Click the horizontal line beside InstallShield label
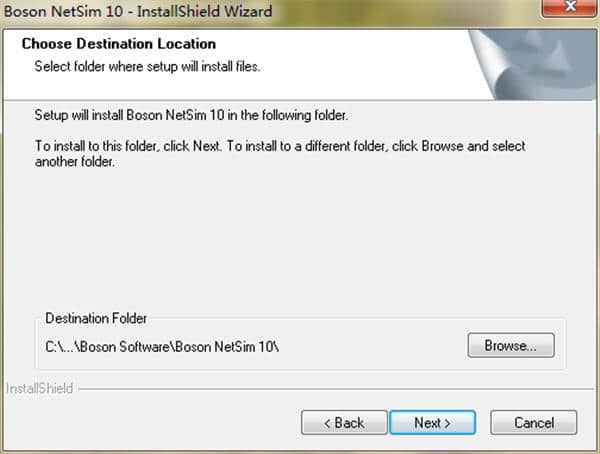Image resolution: width=600 pixels, height=454 pixels. click(330, 388)
